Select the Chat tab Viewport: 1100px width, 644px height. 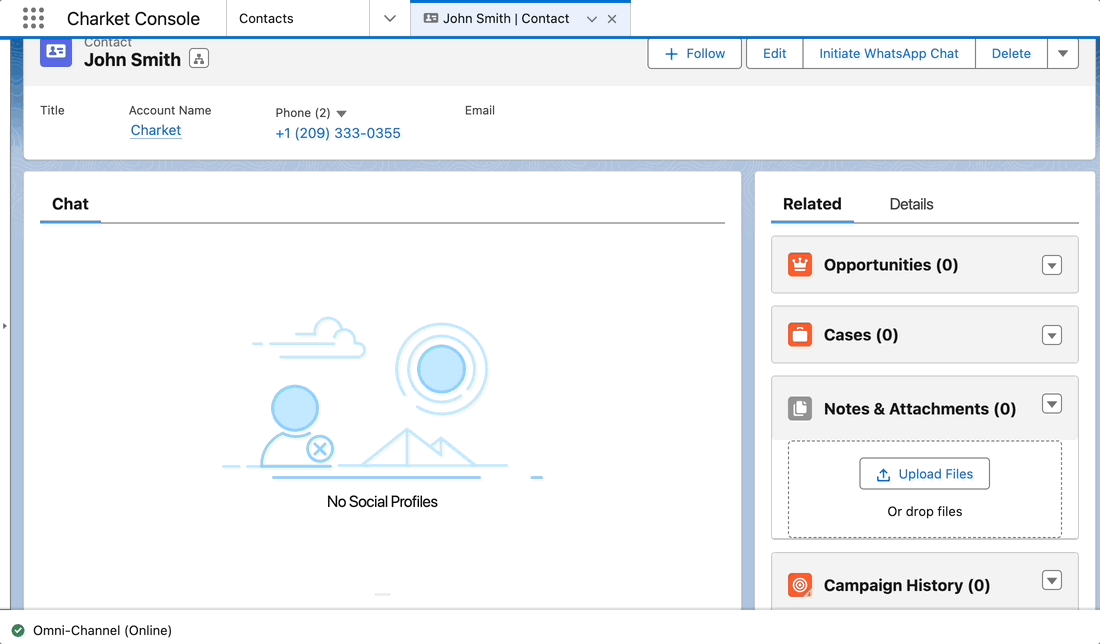(70, 204)
